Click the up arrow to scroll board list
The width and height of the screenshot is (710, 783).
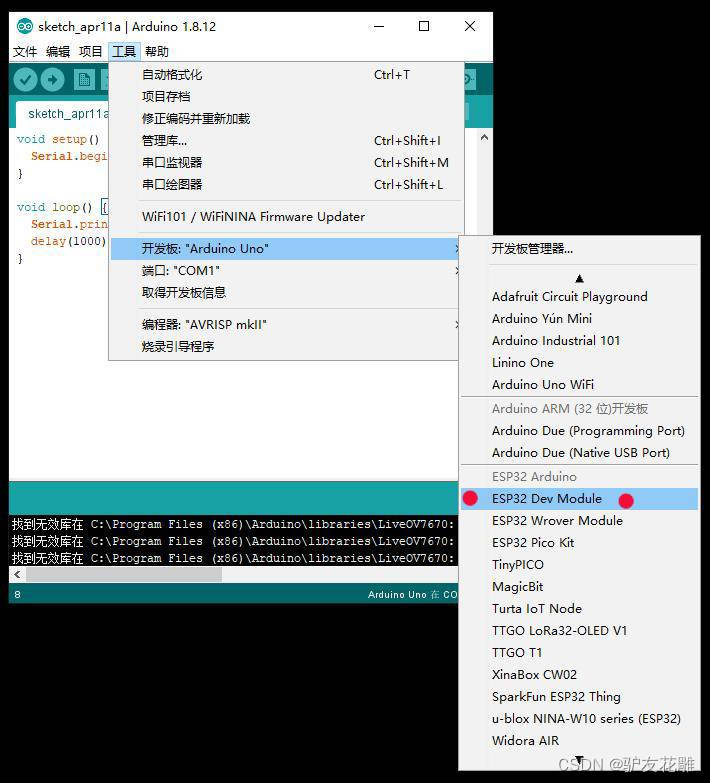579,279
